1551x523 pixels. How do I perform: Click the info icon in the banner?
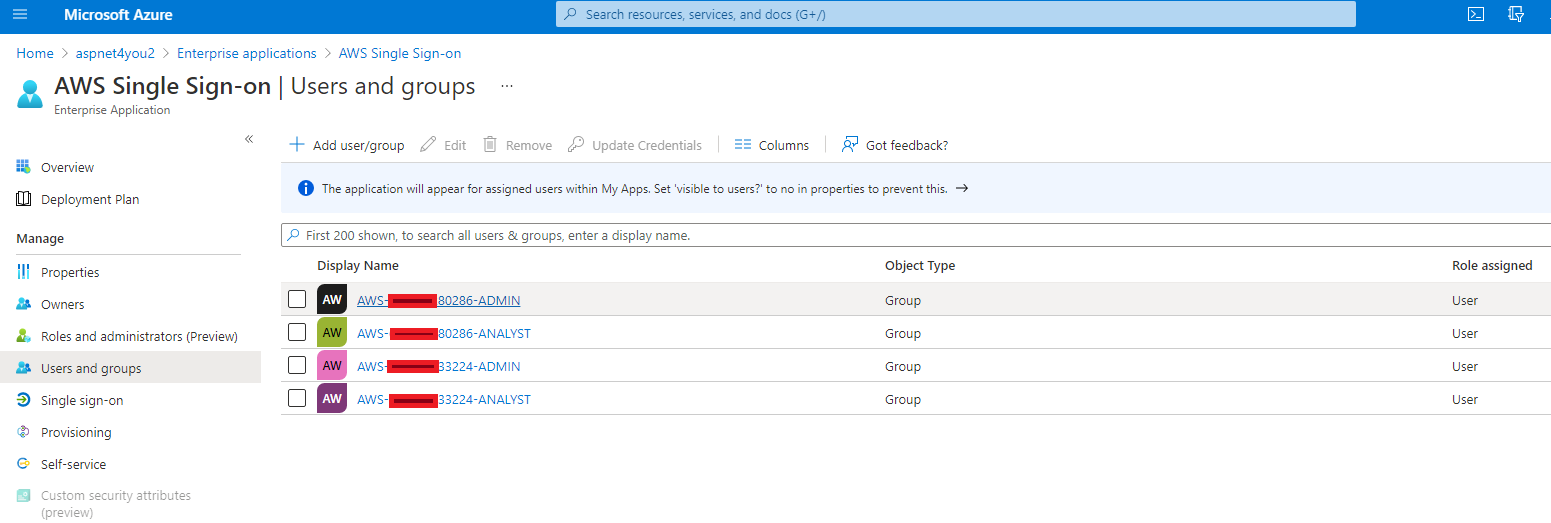point(305,188)
